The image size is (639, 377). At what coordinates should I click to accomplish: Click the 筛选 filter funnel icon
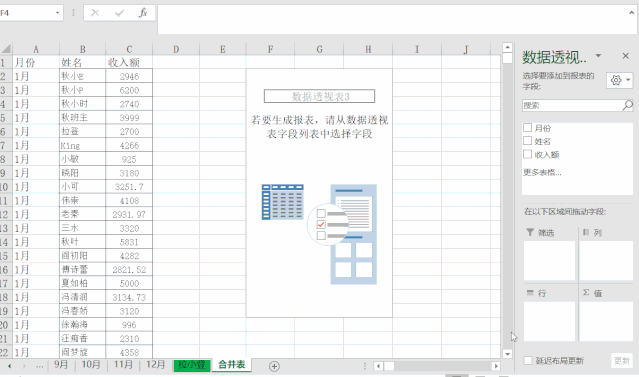[530, 232]
